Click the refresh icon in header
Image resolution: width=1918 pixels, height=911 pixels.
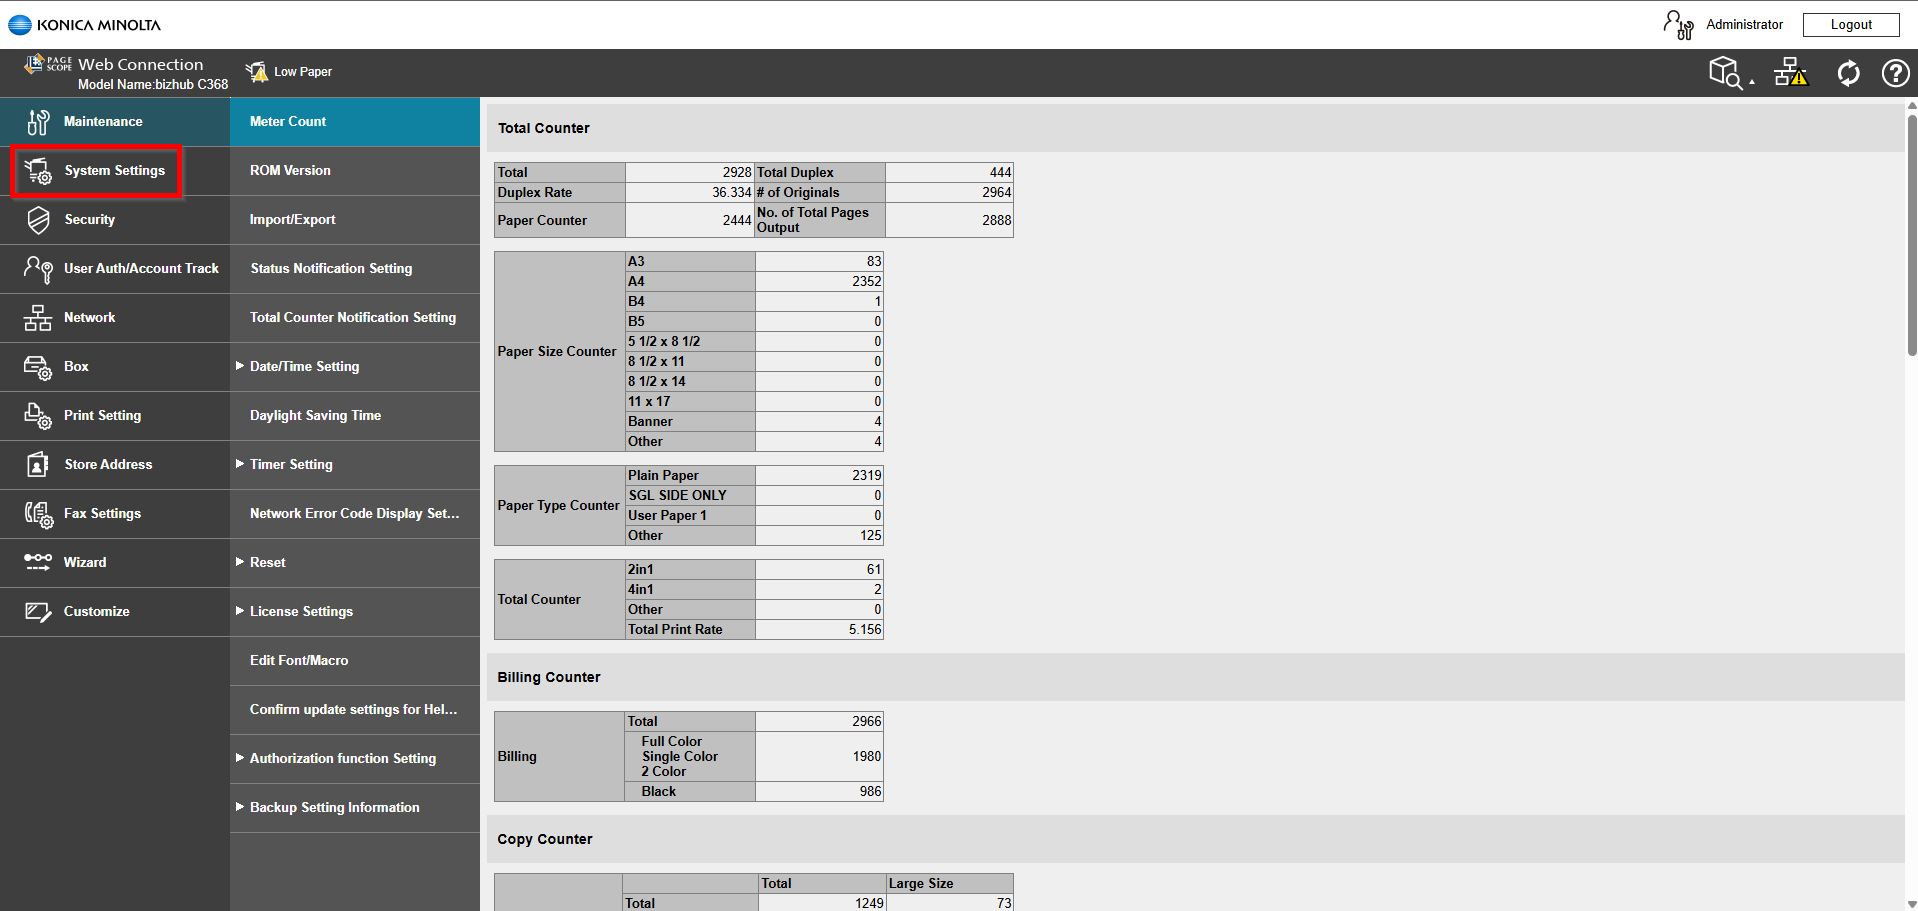coord(1848,73)
